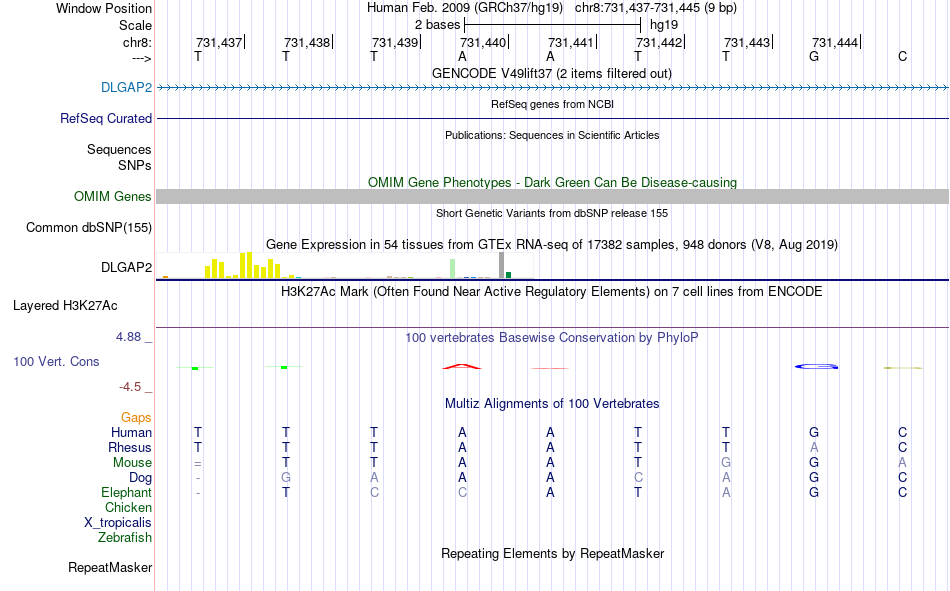Click the light green bar in GTEx chart
Viewport: 950px width, 591px height.
pyautogui.click(x=453, y=269)
